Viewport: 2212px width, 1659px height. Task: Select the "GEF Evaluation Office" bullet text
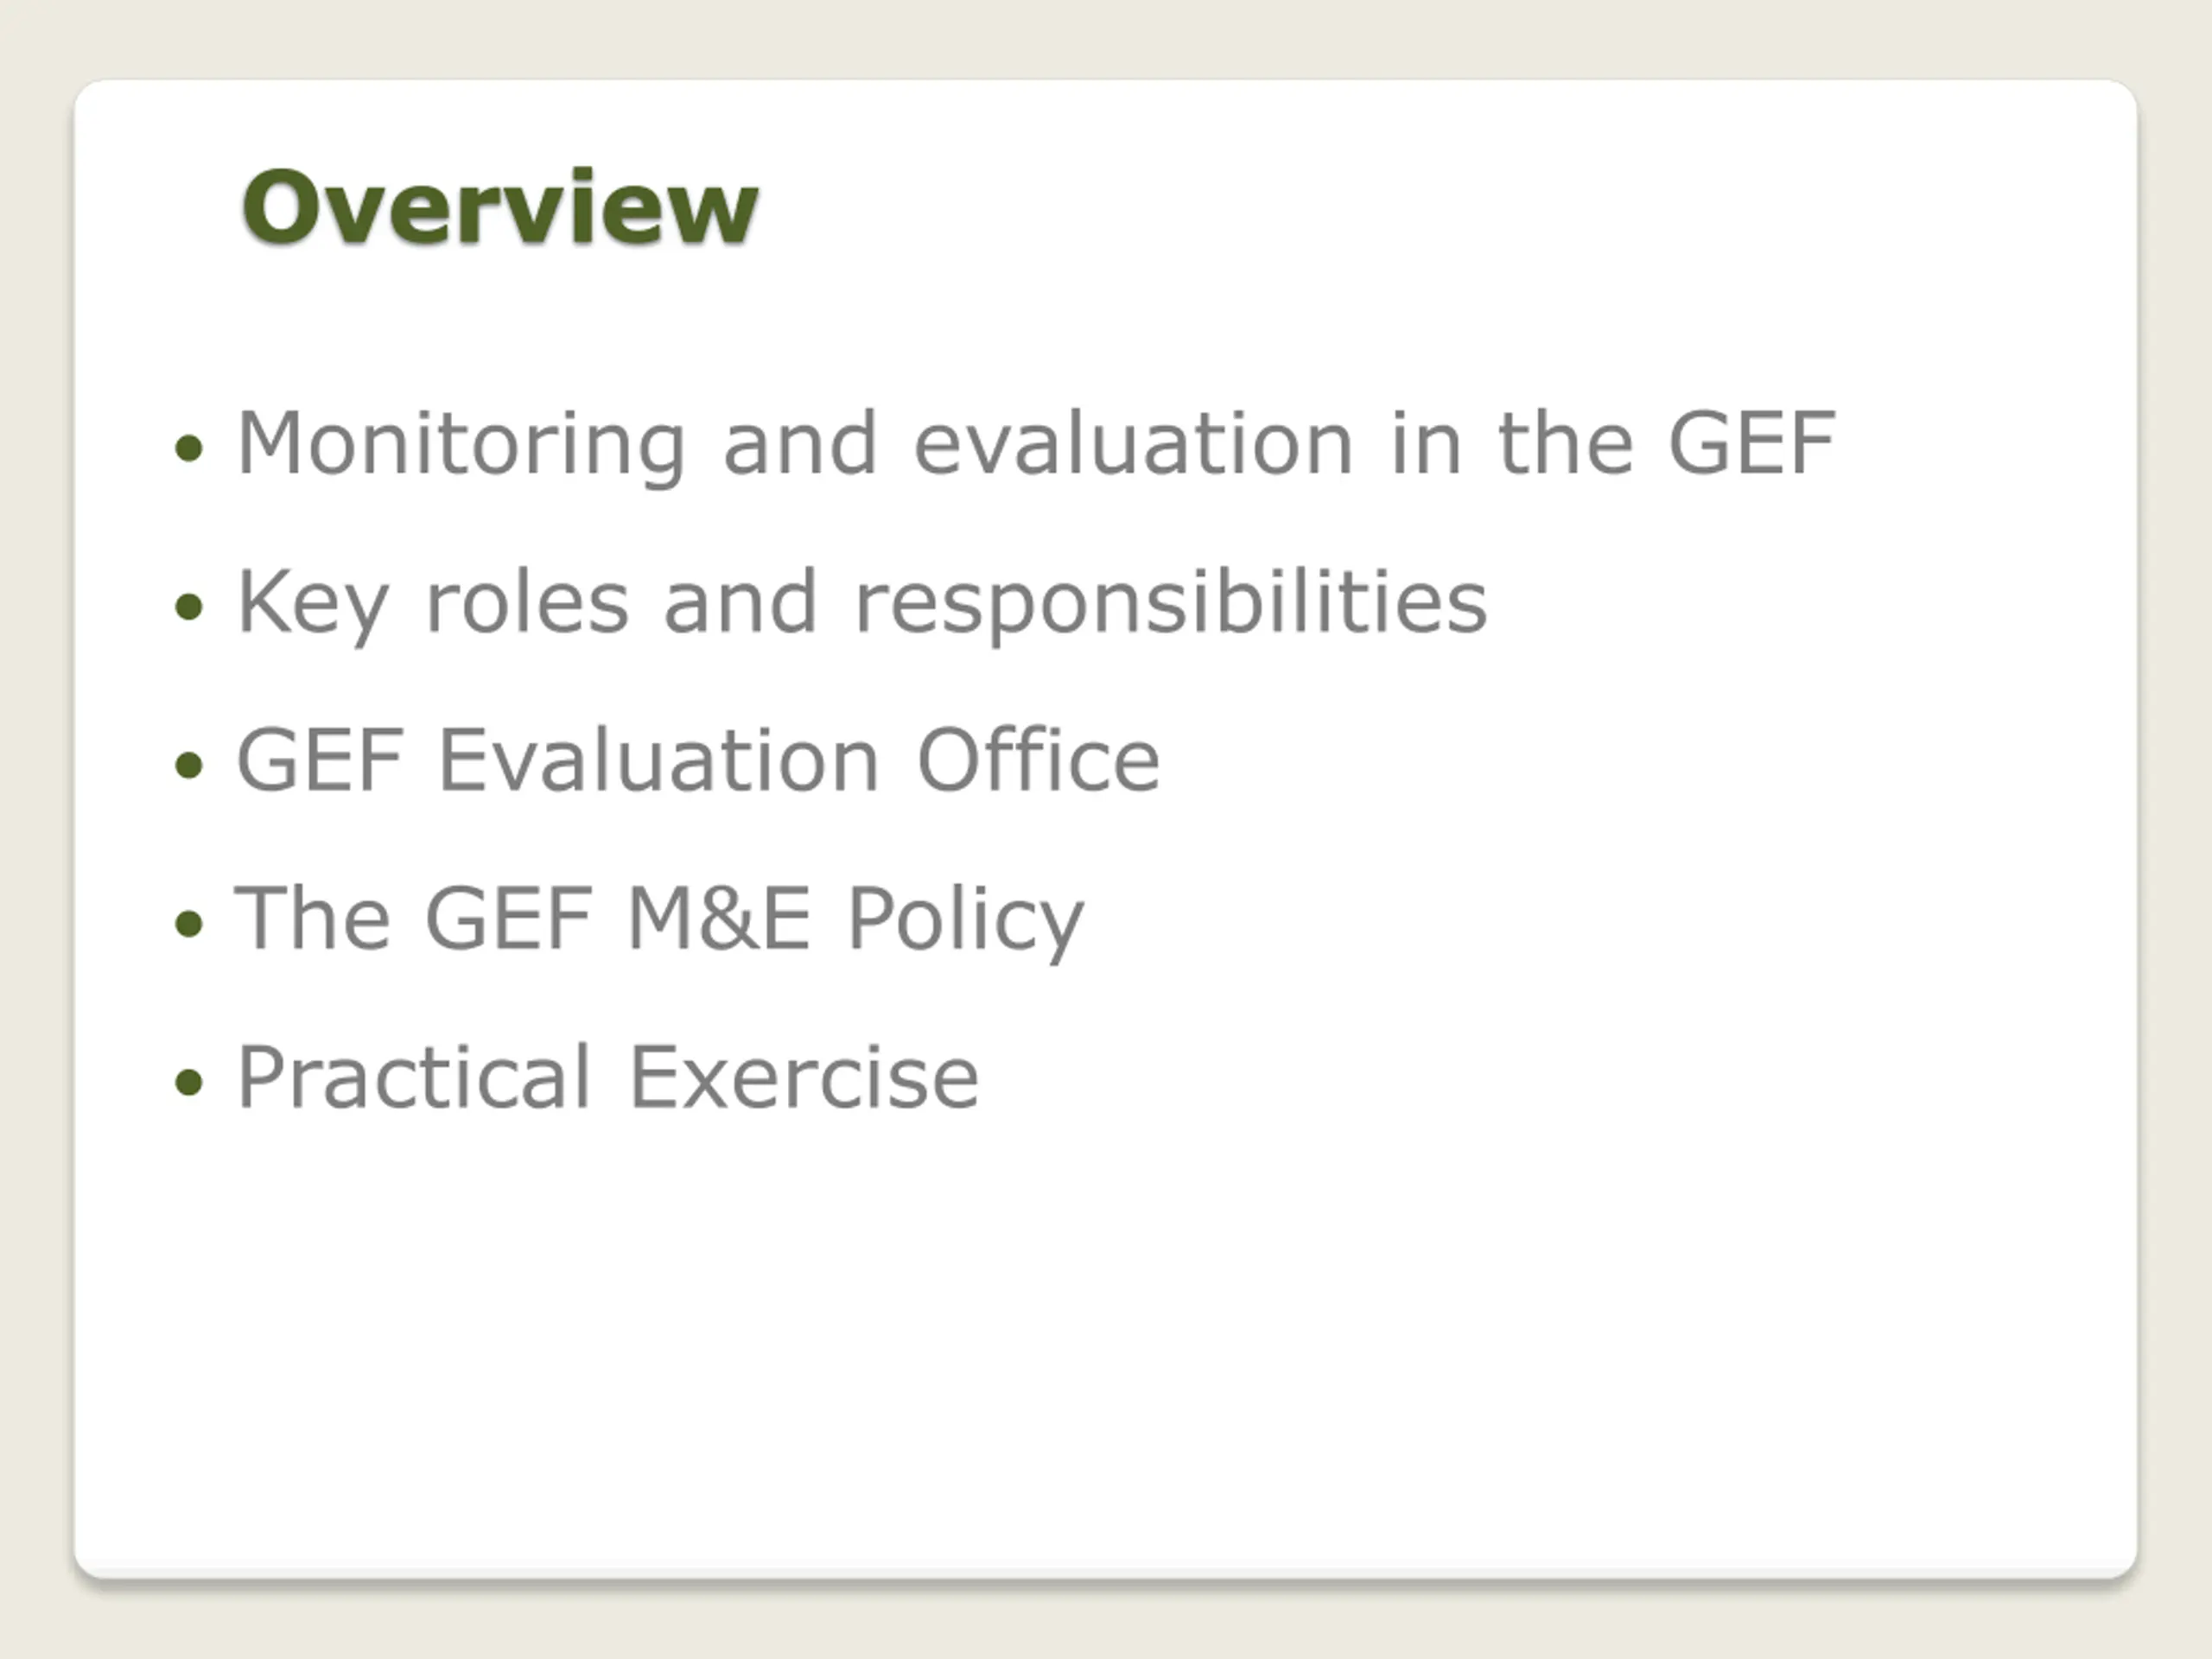pyautogui.click(x=698, y=761)
